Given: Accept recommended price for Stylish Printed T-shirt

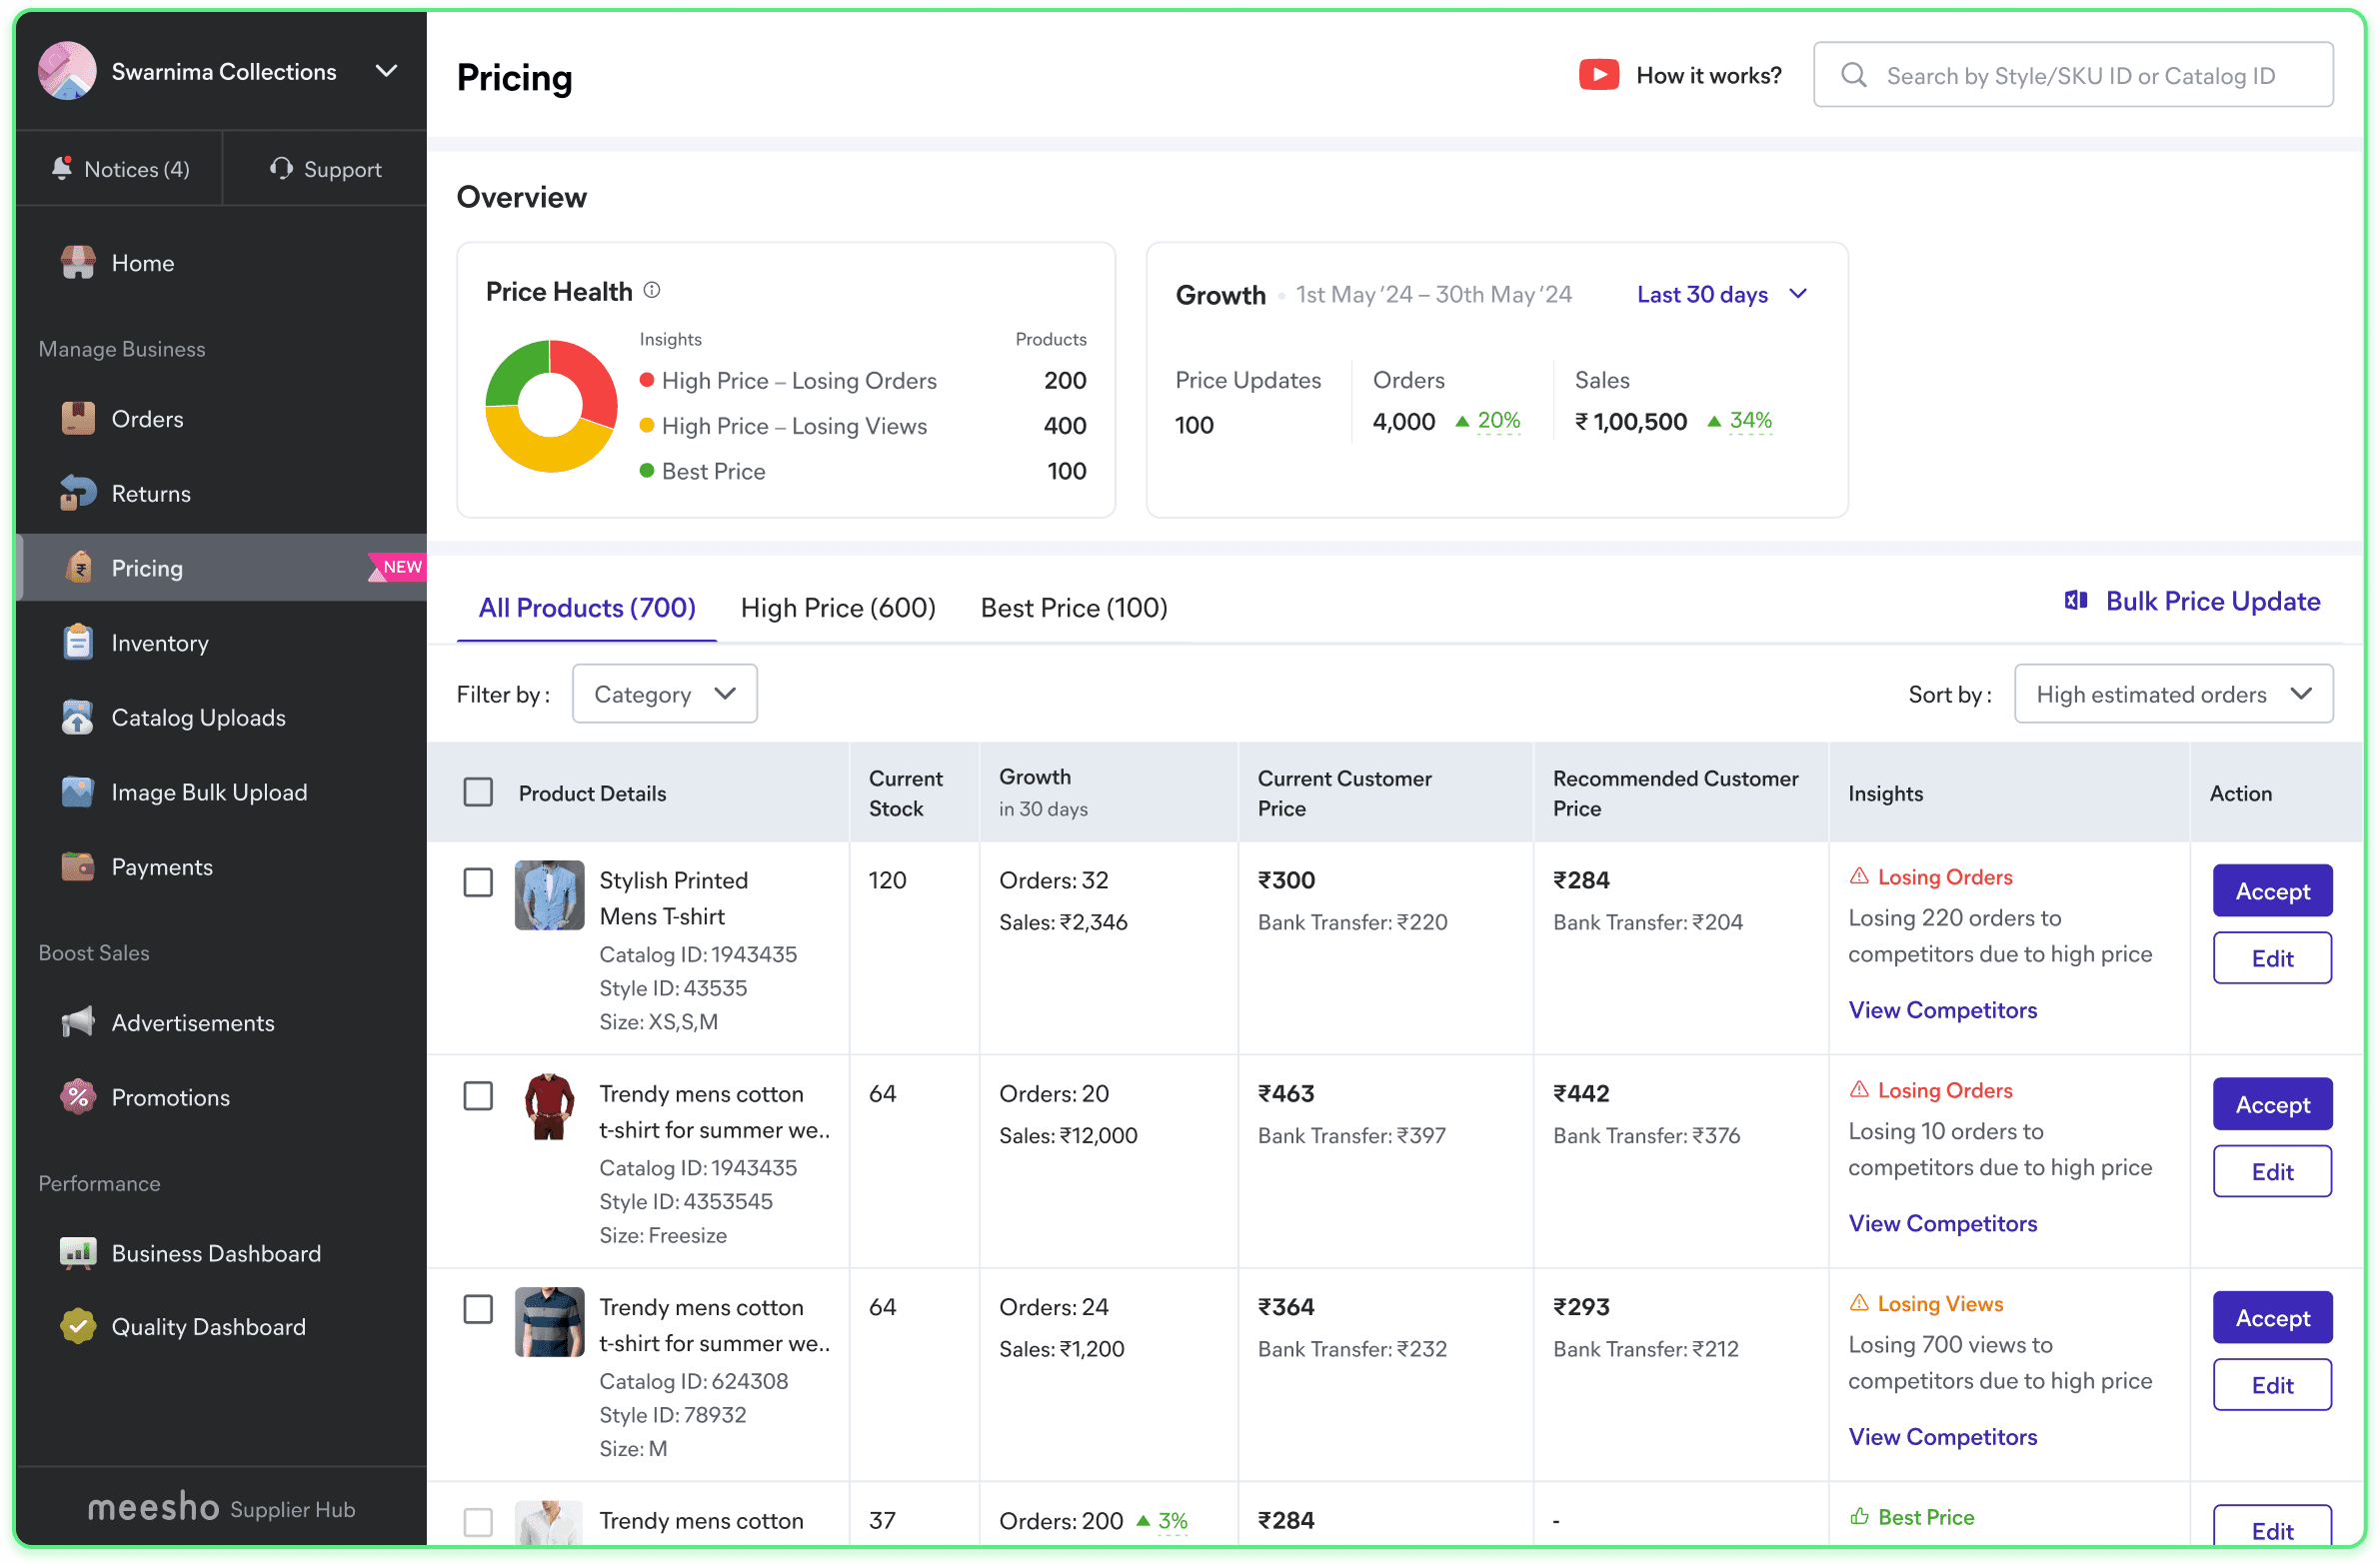Looking at the screenshot, I should (x=2272, y=890).
